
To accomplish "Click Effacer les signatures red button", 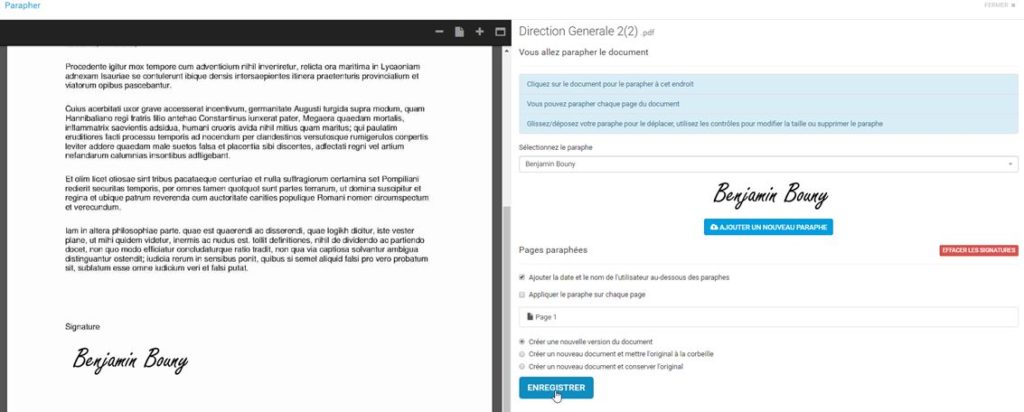I will pyautogui.click(x=978, y=251).
